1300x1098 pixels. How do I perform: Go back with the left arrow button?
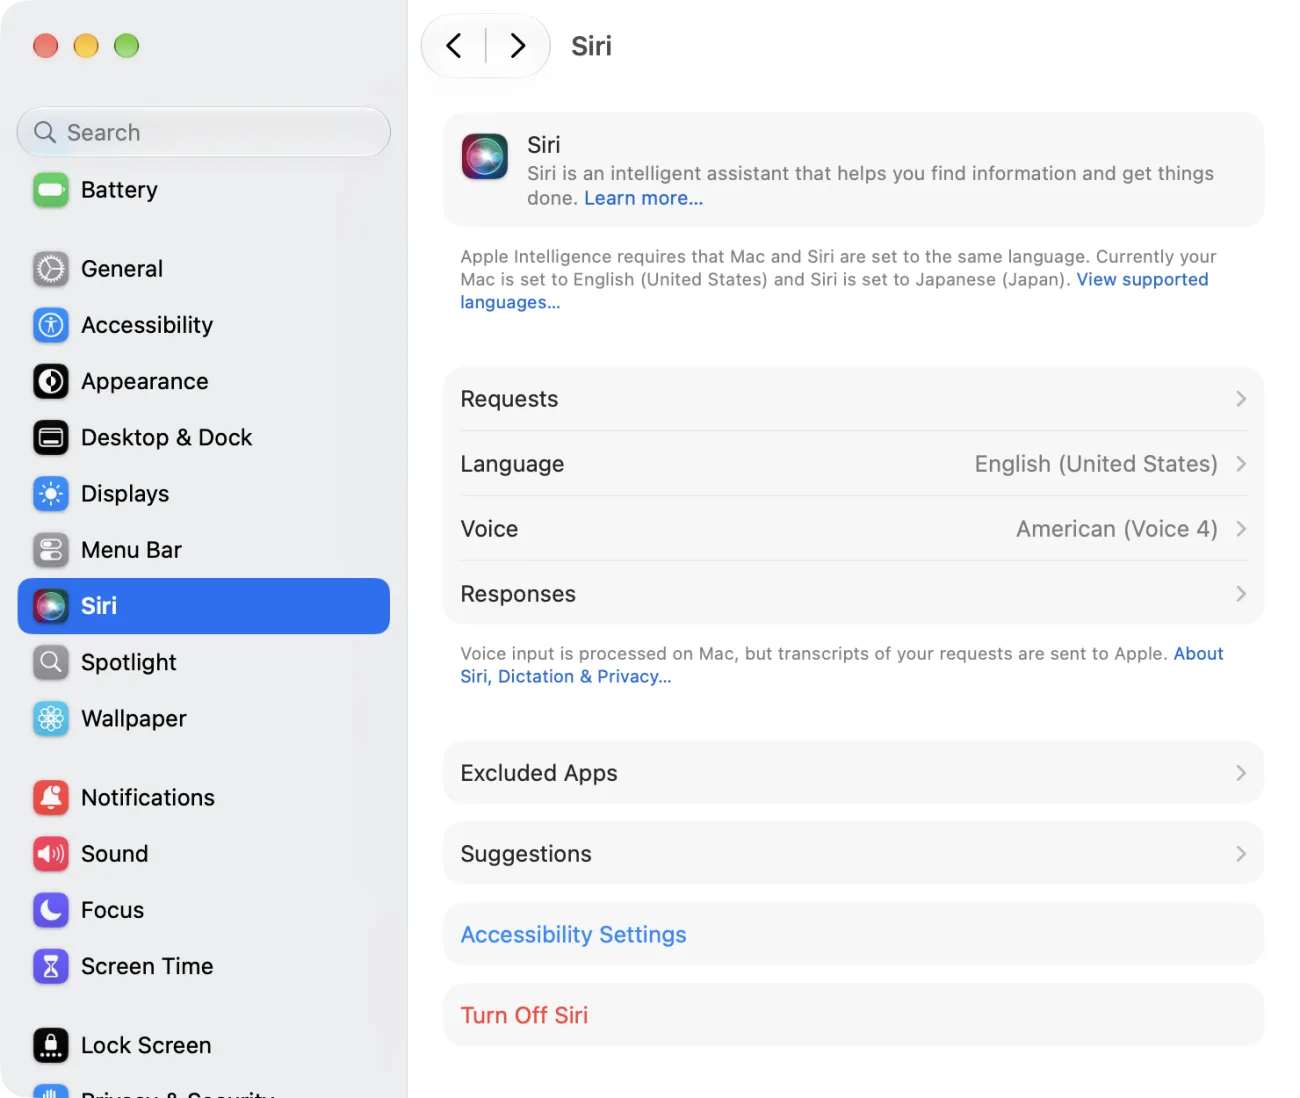click(454, 46)
